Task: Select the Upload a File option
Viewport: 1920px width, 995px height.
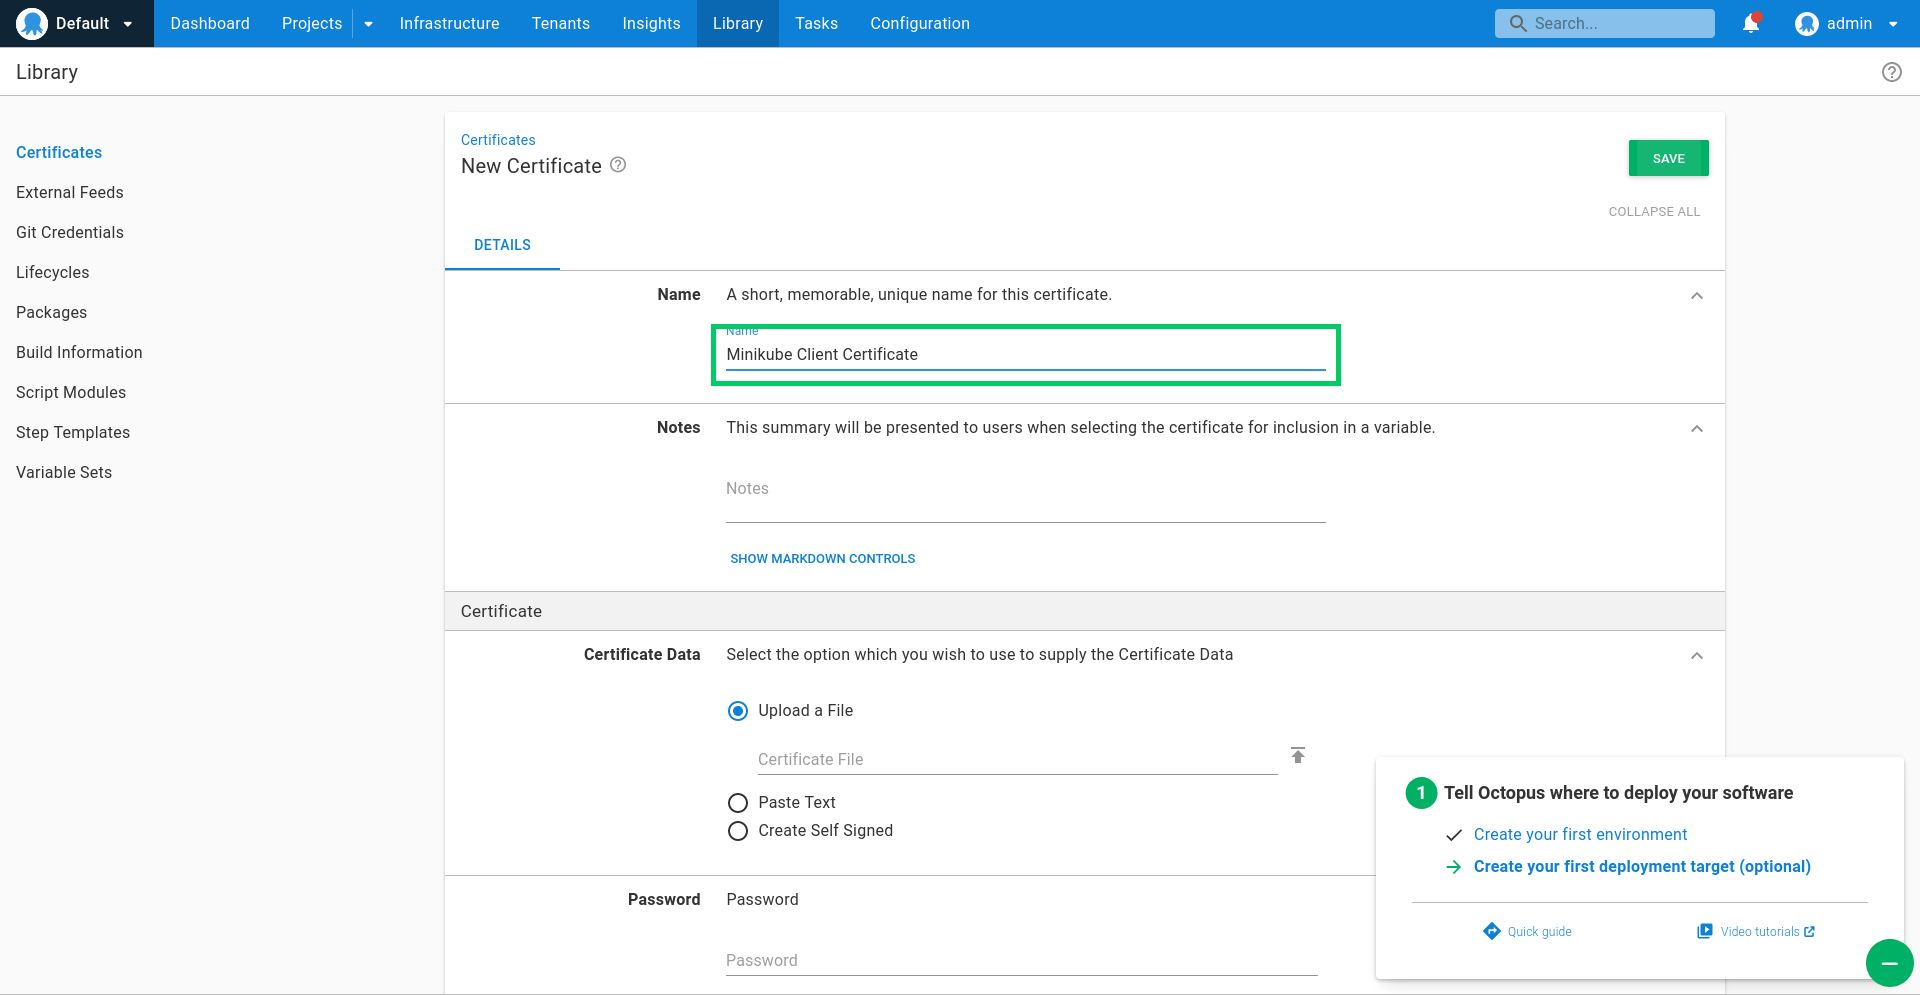Action: click(738, 711)
